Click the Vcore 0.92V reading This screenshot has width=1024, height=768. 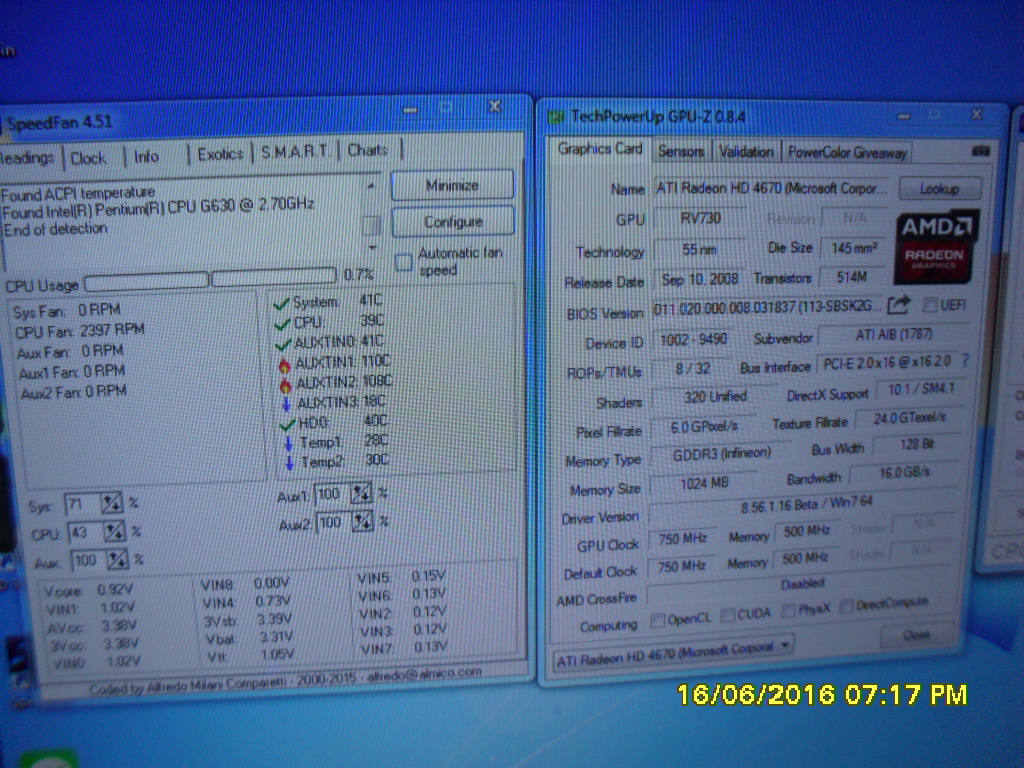coord(88,590)
